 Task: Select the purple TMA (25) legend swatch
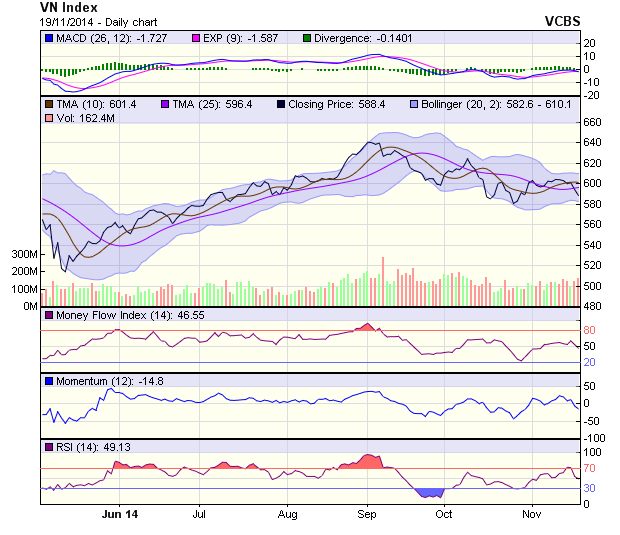point(164,104)
